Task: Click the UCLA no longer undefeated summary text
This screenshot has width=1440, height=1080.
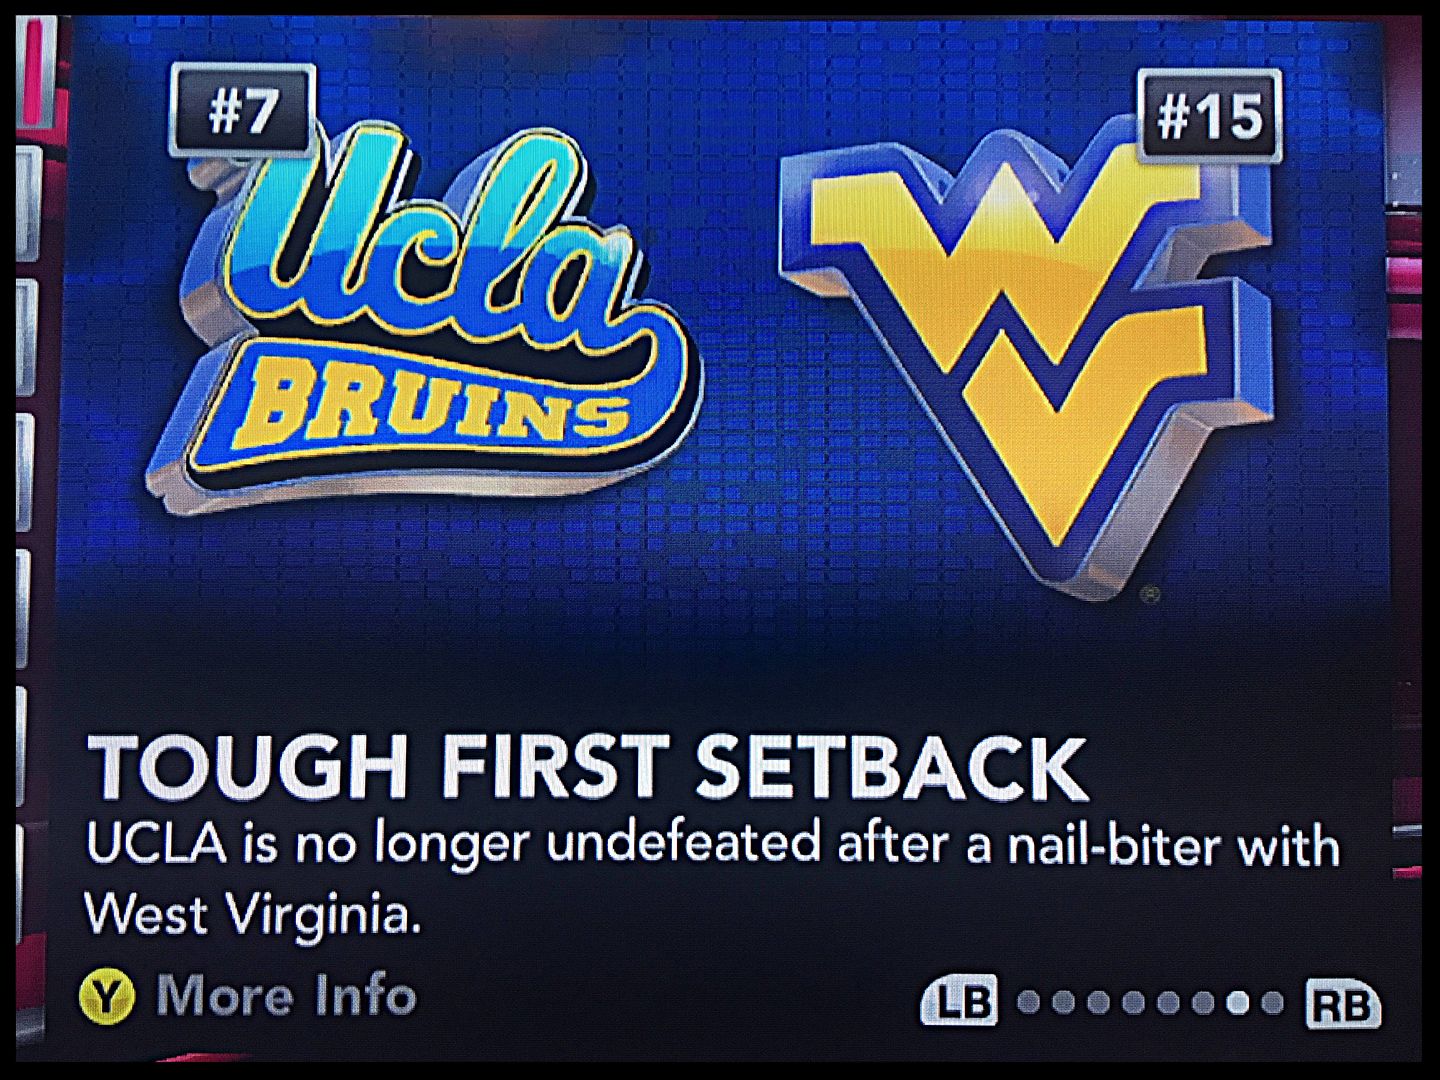Action: [x=712, y=845]
